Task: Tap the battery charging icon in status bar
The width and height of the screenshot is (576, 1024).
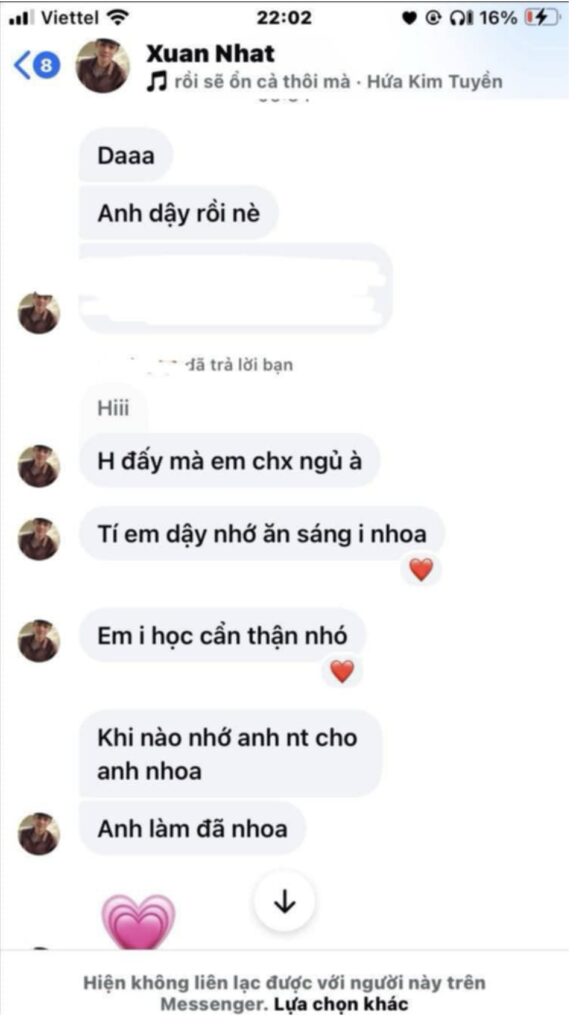Action: point(541,18)
